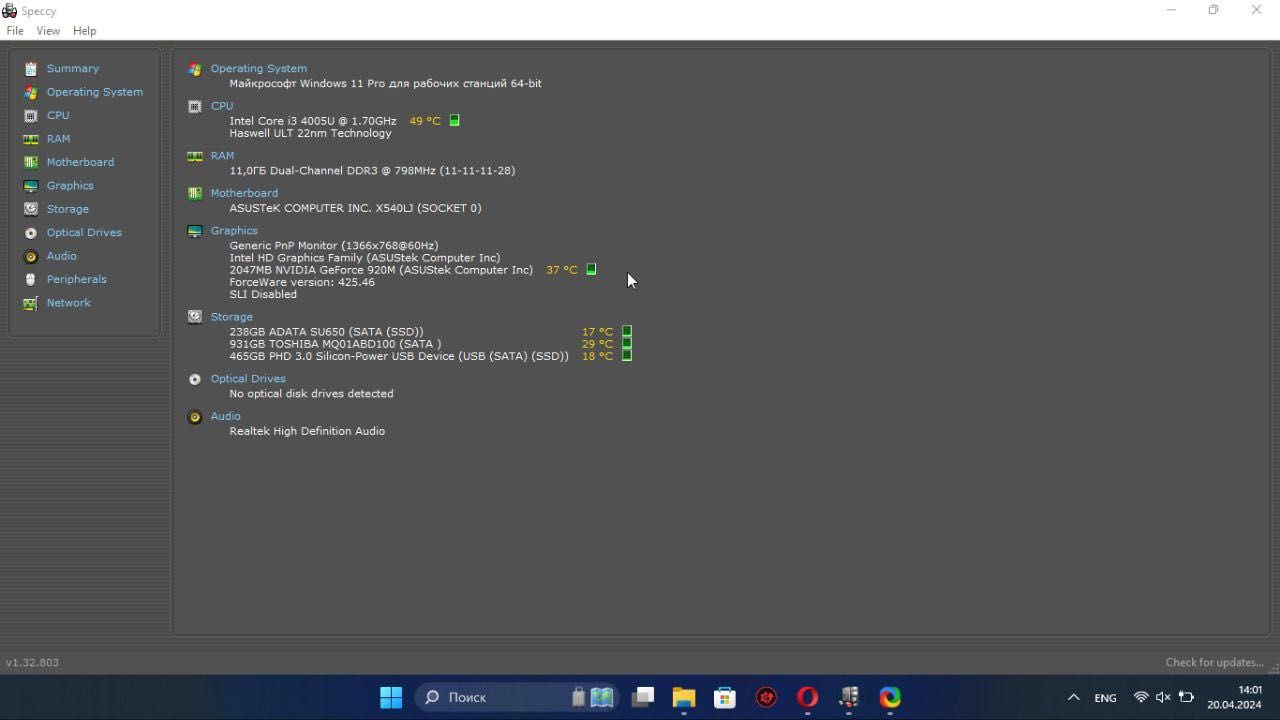The height and width of the screenshot is (720, 1280).
Task: Click the Windows 11 Pro operating system line
Action: 385,83
